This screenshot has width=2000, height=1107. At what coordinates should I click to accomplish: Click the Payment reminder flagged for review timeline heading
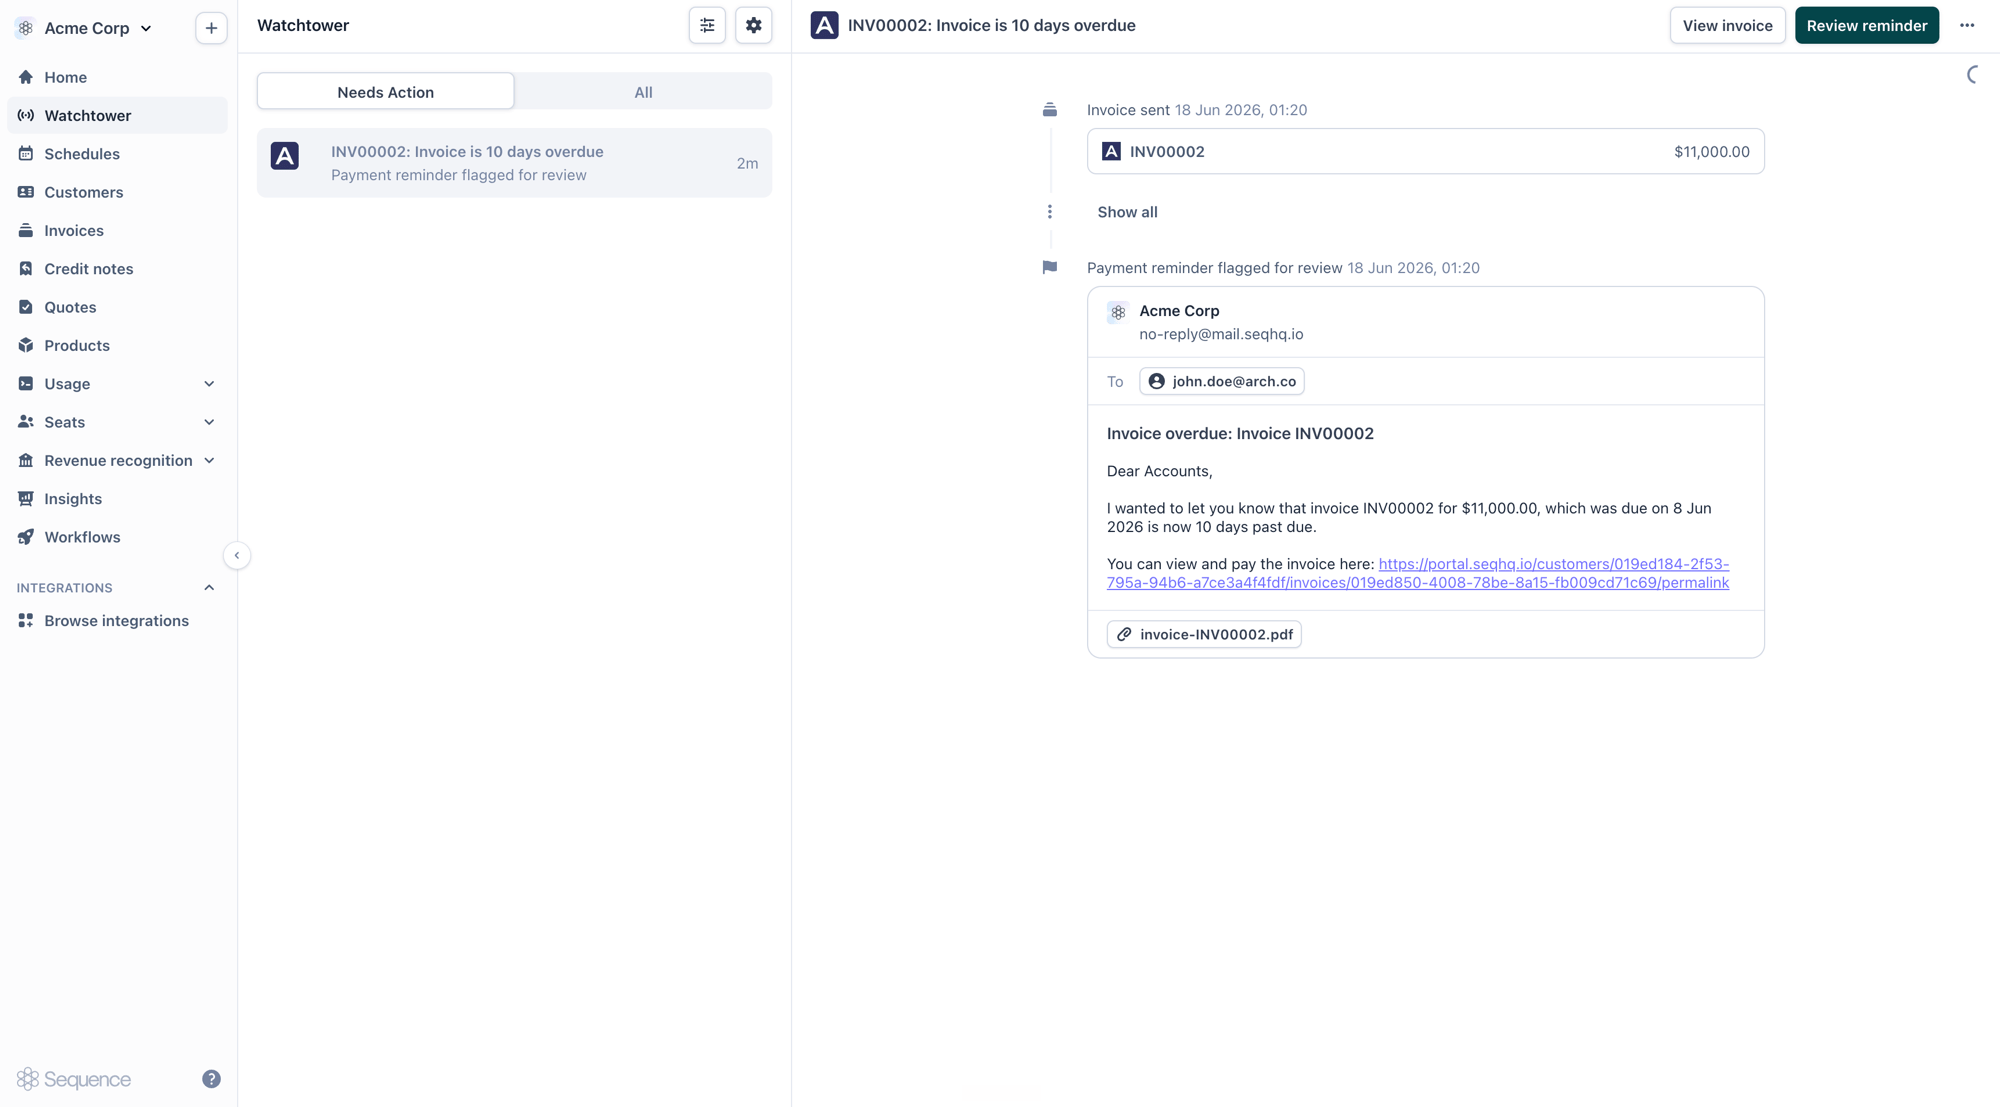click(x=1214, y=268)
